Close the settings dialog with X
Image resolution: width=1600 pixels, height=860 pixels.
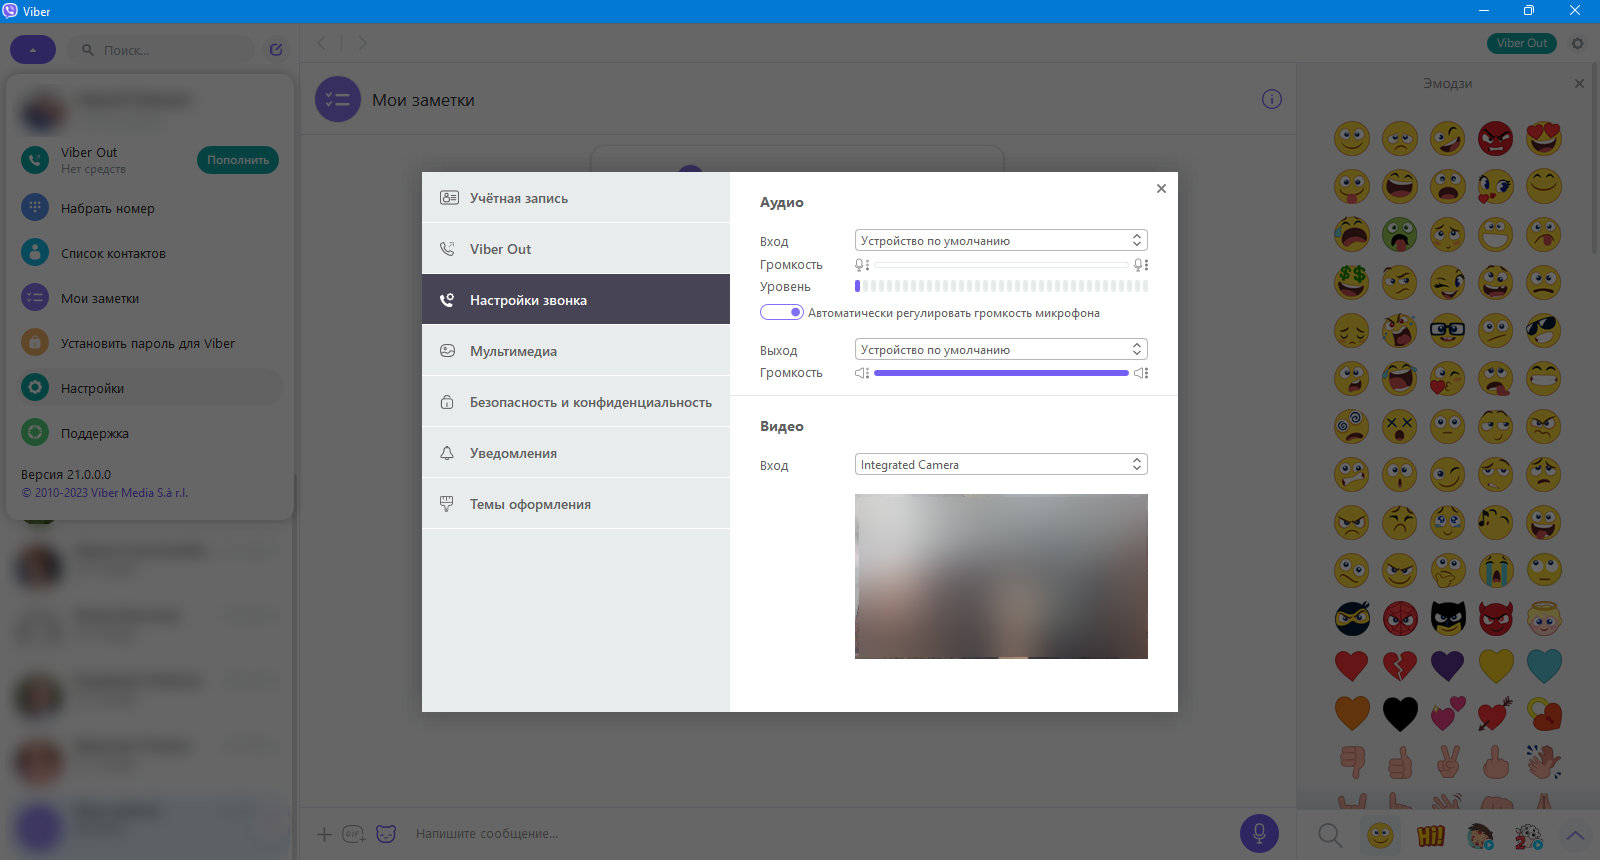tap(1161, 188)
